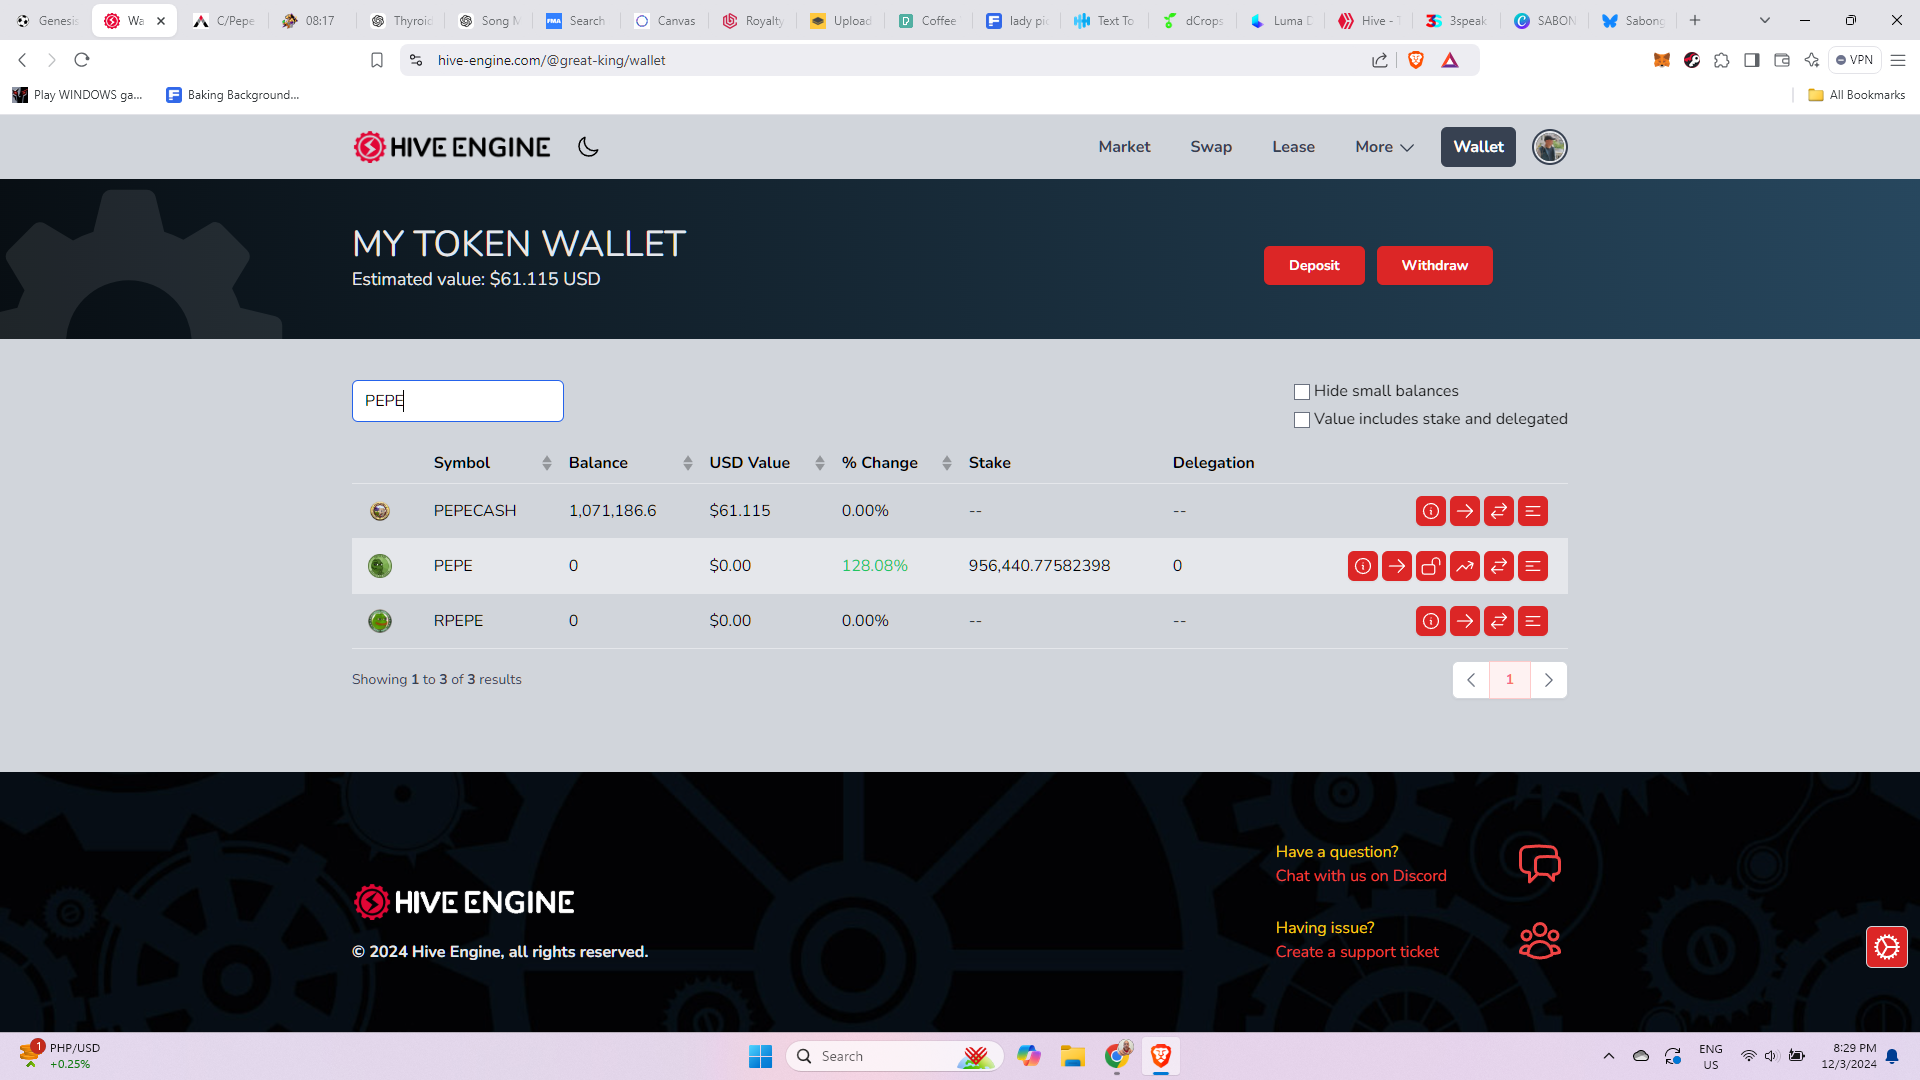1920x1080 pixels.
Task: Select page 1 in pagination
Action: coord(1510,680)
